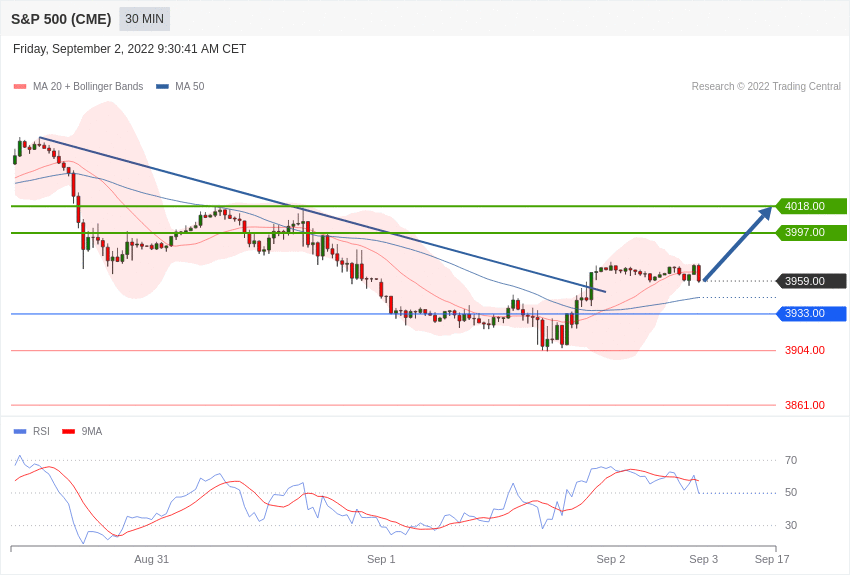Click the Aug 31 date axis label
This screenshot has width=850, height=576.
pos(152,559)
